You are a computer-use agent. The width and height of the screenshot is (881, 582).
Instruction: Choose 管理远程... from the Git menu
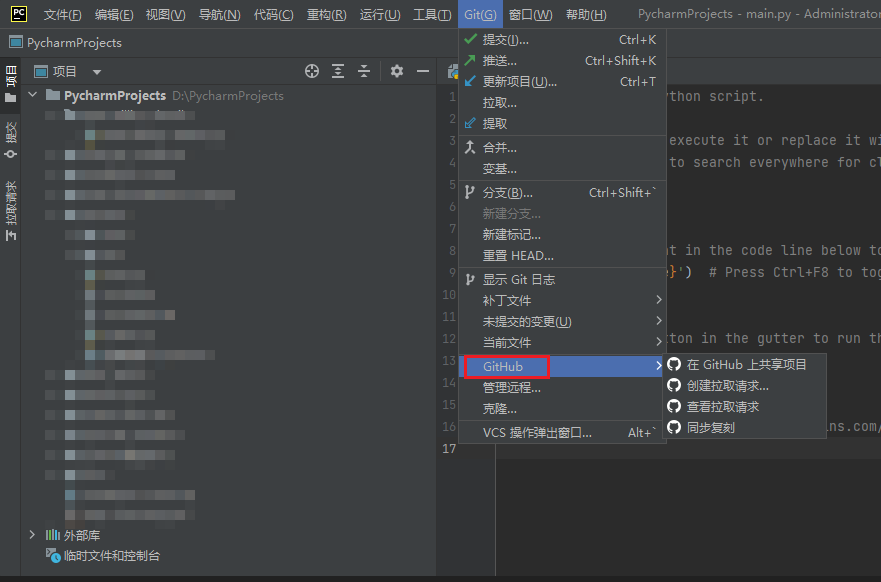(x=562, y=388)
